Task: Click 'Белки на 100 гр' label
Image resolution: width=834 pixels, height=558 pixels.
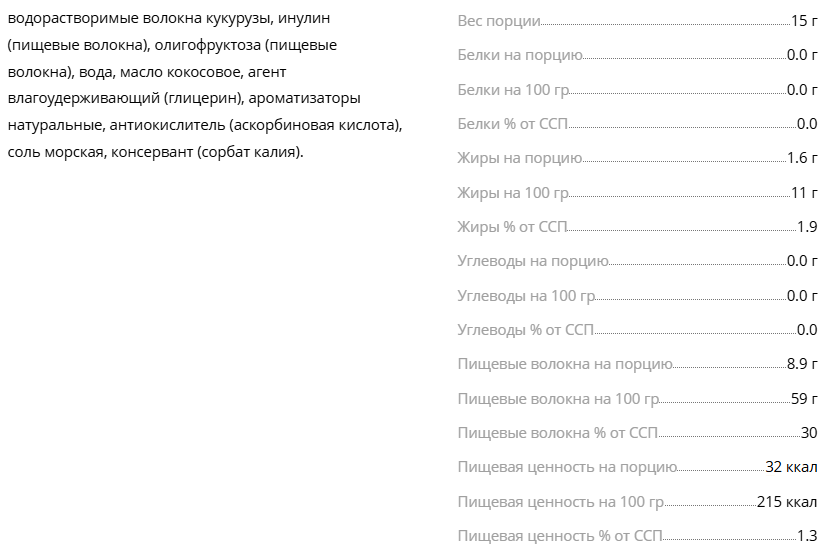Action: tap(513, 90)
